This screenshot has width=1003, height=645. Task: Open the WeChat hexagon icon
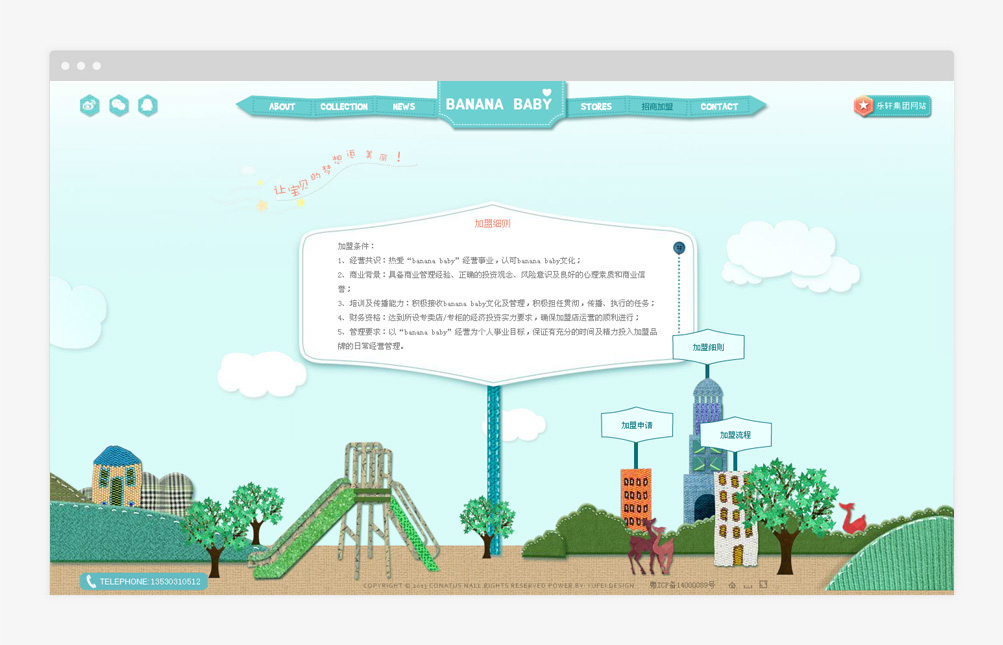point(119,105)
